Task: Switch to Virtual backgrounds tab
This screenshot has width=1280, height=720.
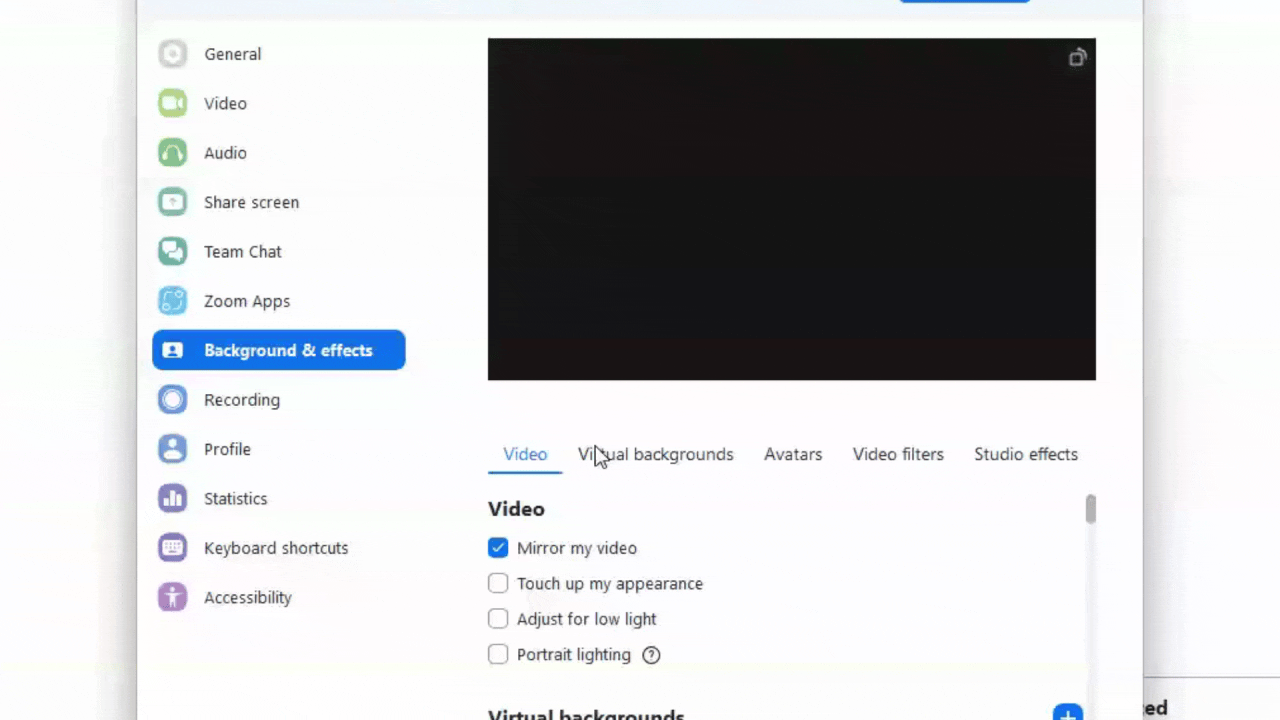Action: click(x=655, y=454)
